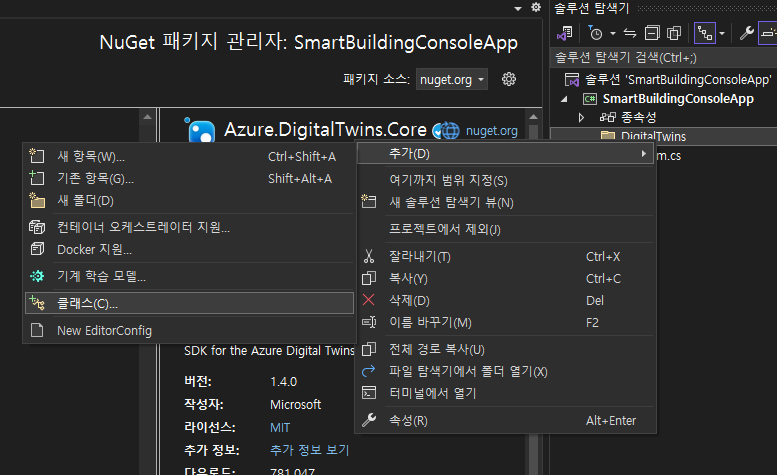The width and height of the screenshot is (777, 475).
Task: Click the Docker 지원 icon
Action: [x=37, y=249]
